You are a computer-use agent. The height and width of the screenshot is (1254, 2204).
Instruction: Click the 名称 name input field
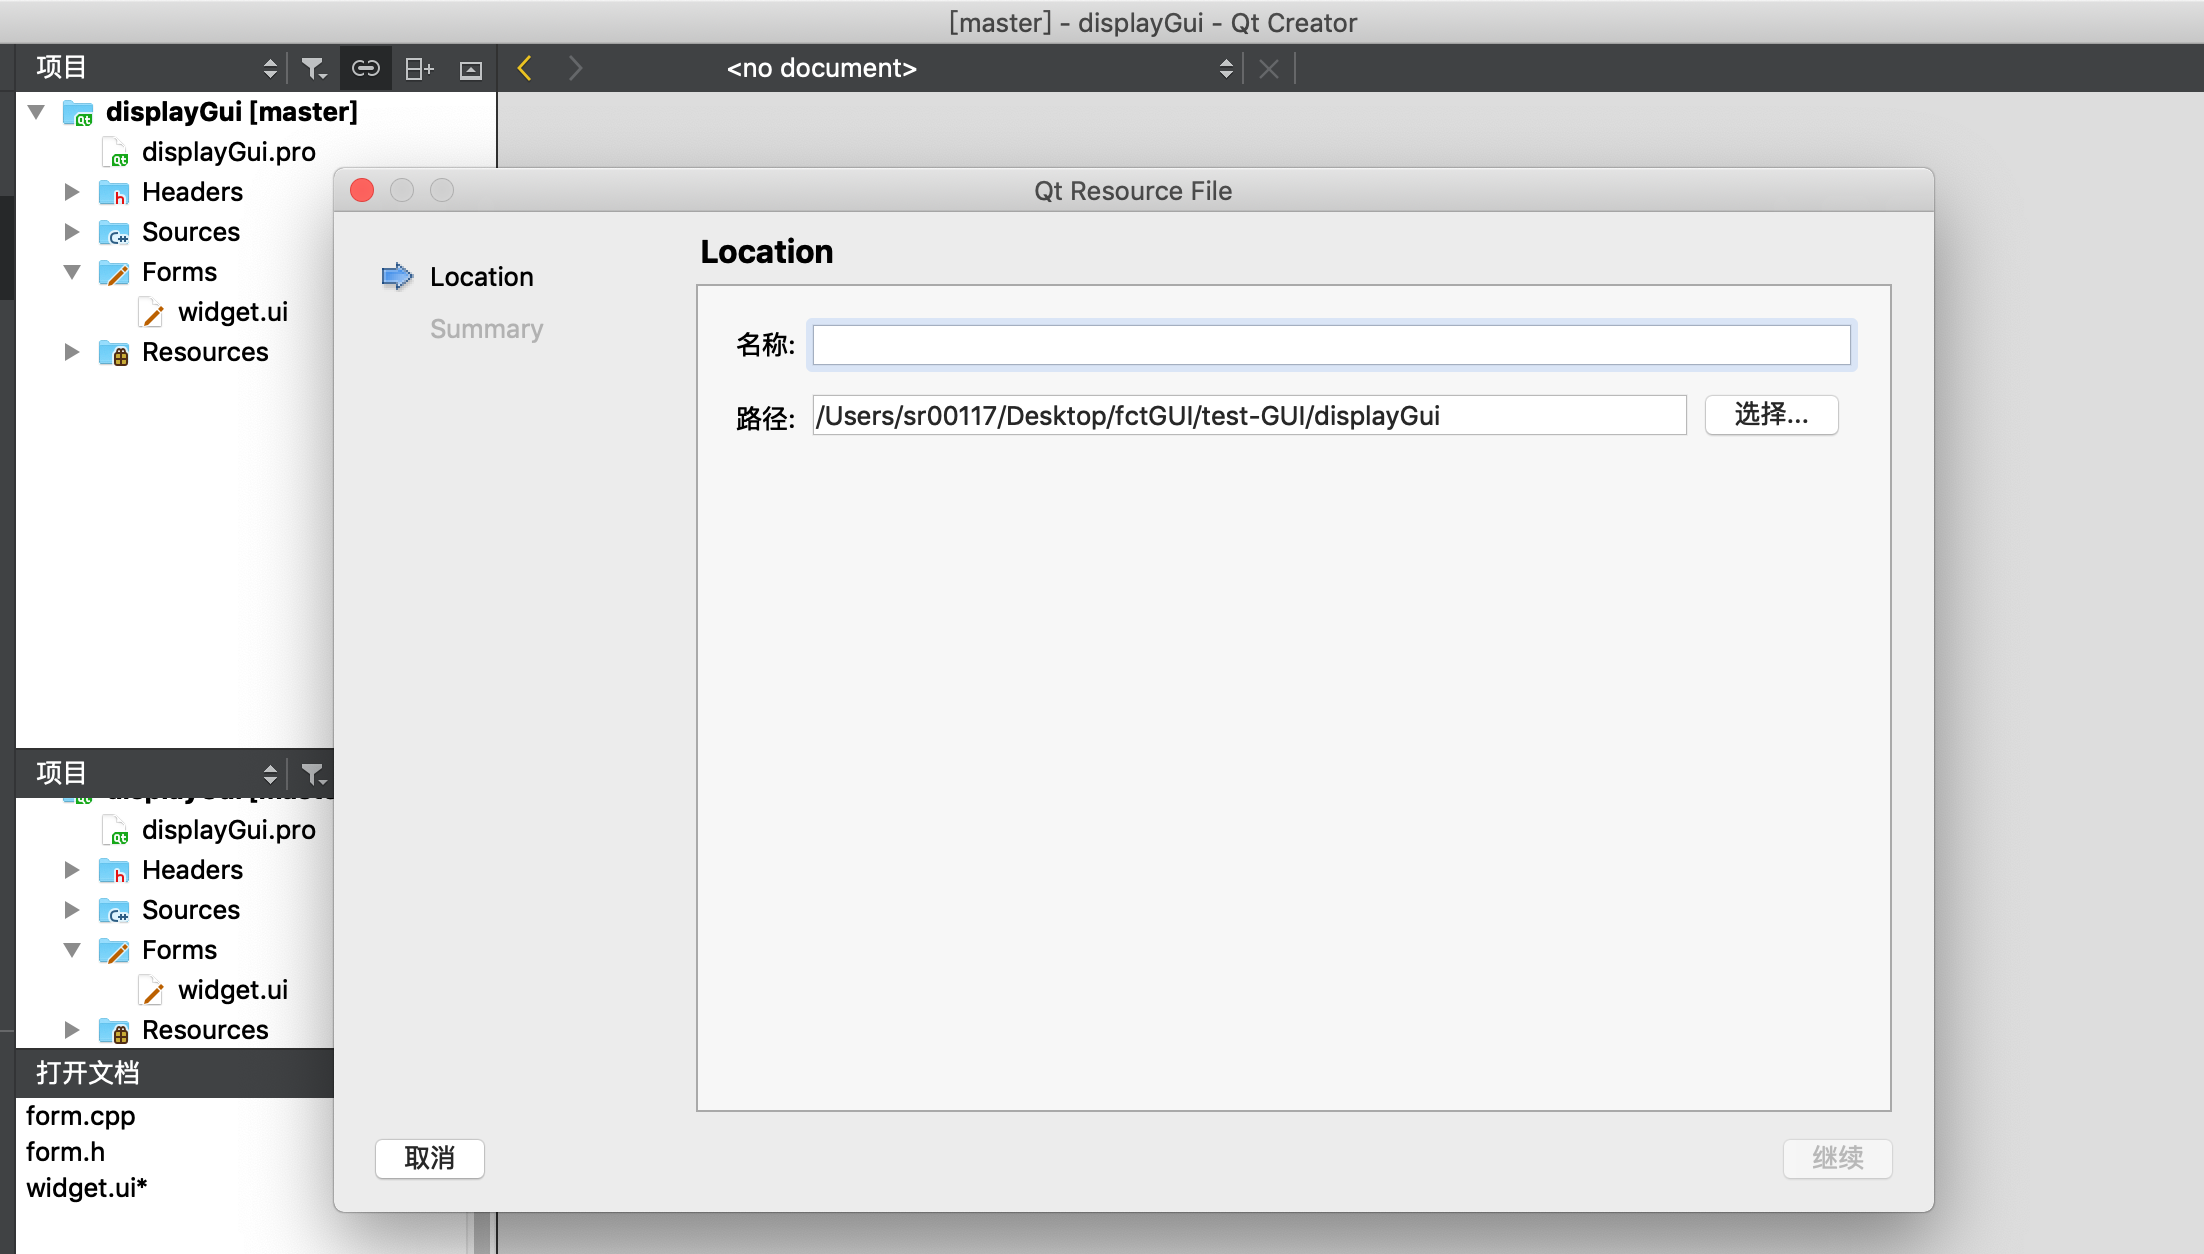click(x=1330, y=345)
